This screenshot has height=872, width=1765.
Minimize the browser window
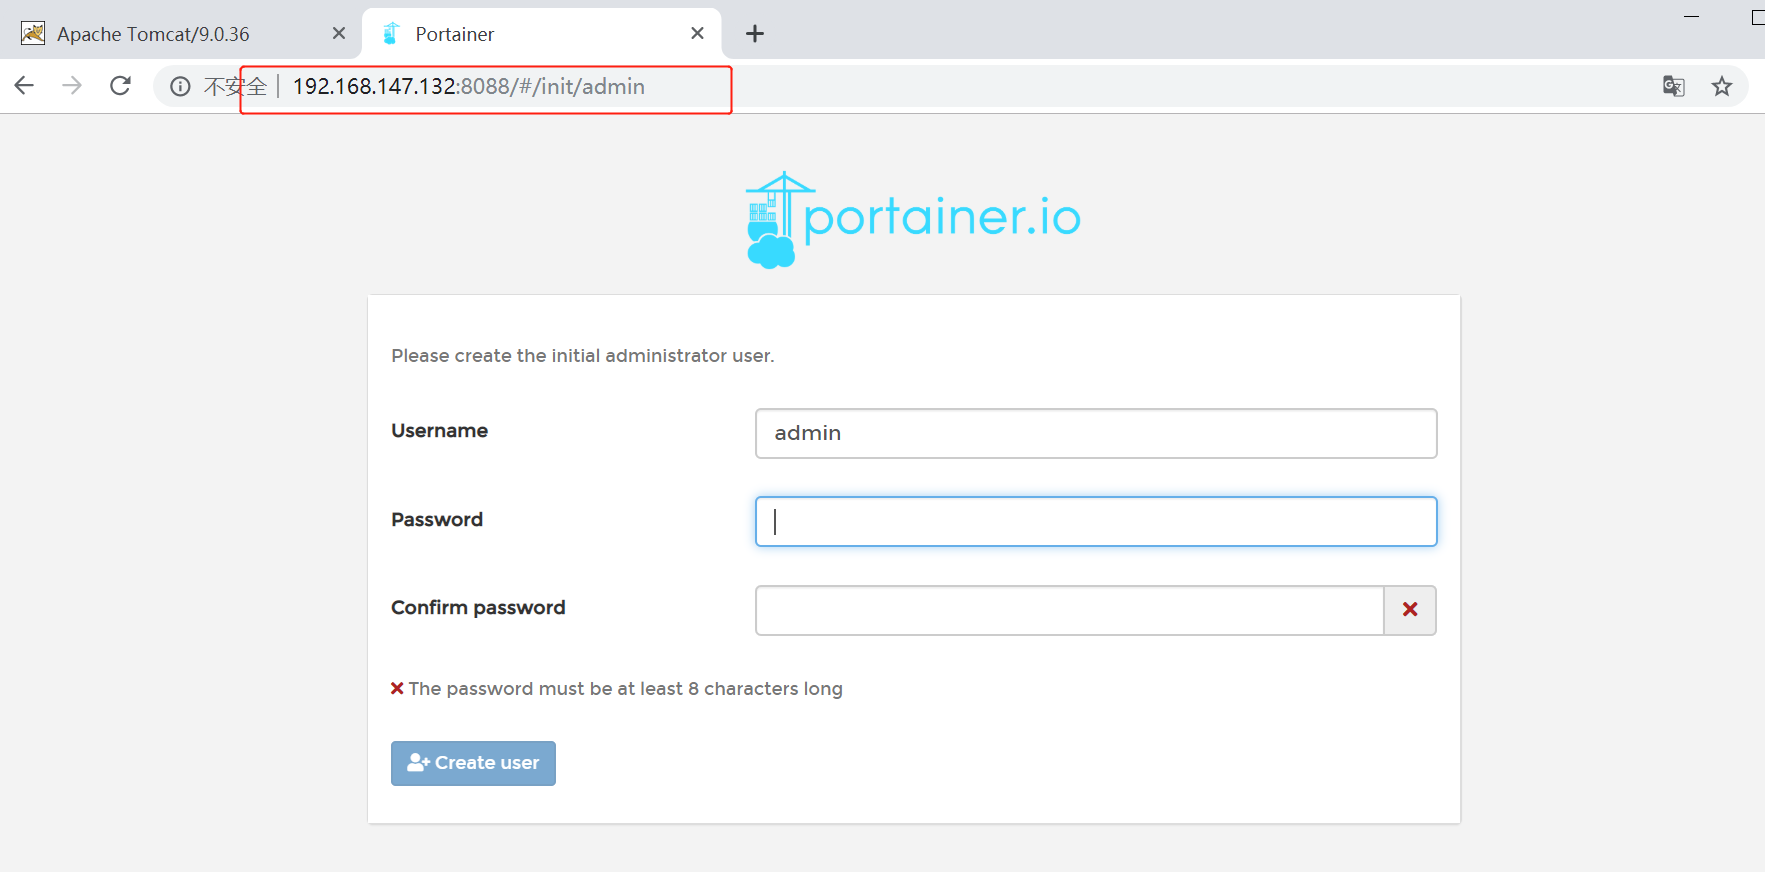1691,17
